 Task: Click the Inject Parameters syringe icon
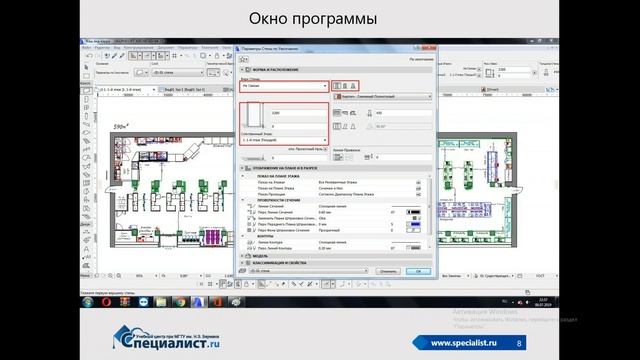pos(122,56)
